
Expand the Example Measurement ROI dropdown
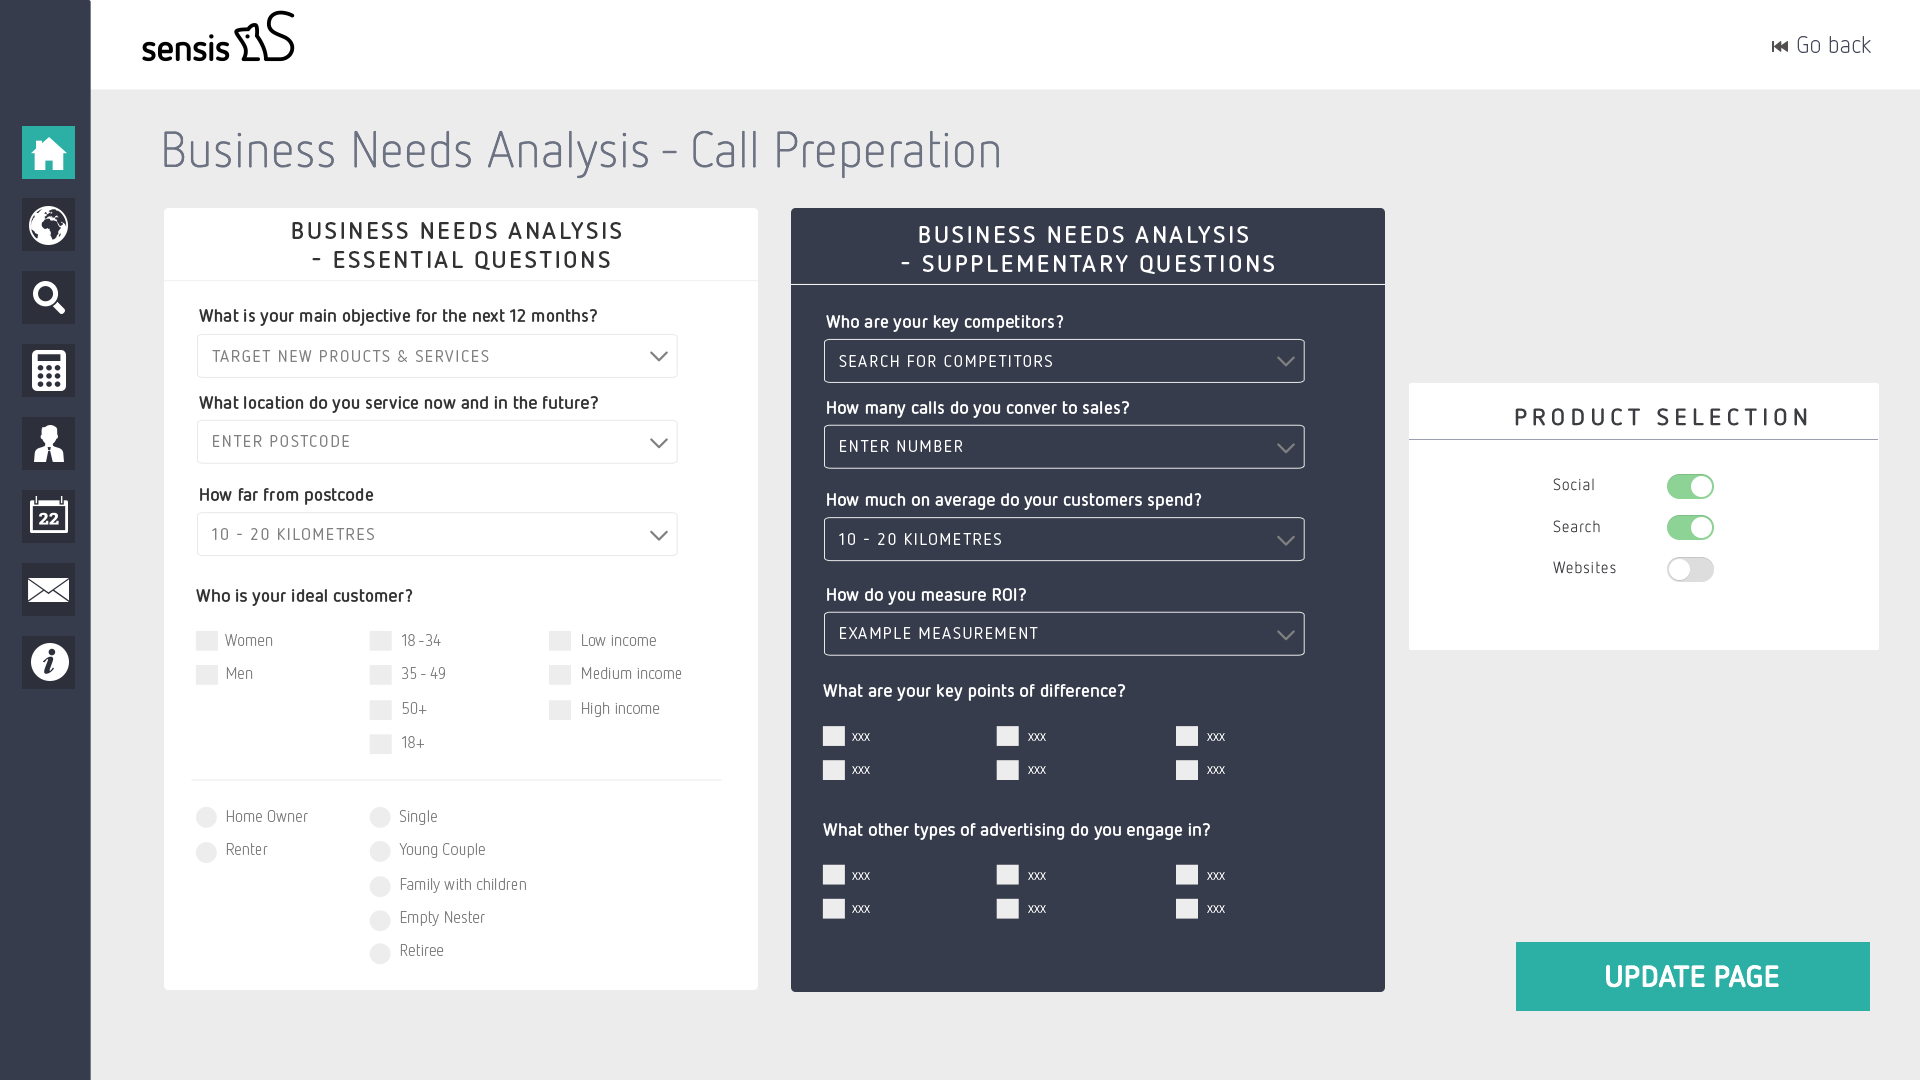tap(1064, 634)
